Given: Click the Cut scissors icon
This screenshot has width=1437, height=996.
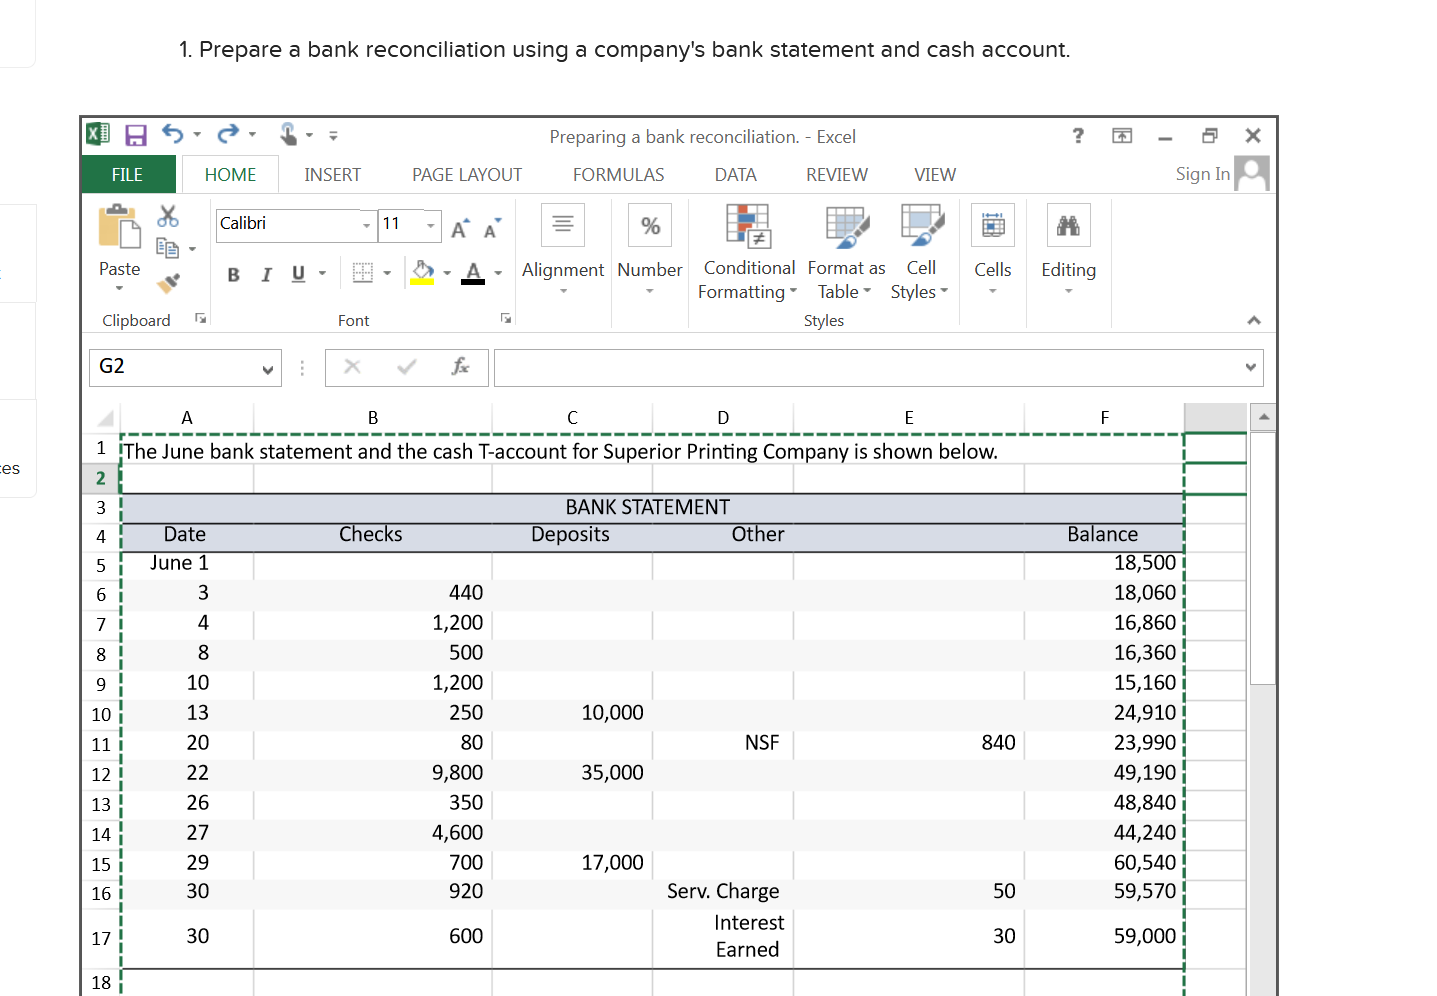Looking at the screenshot, I should (x=168, y=216).
